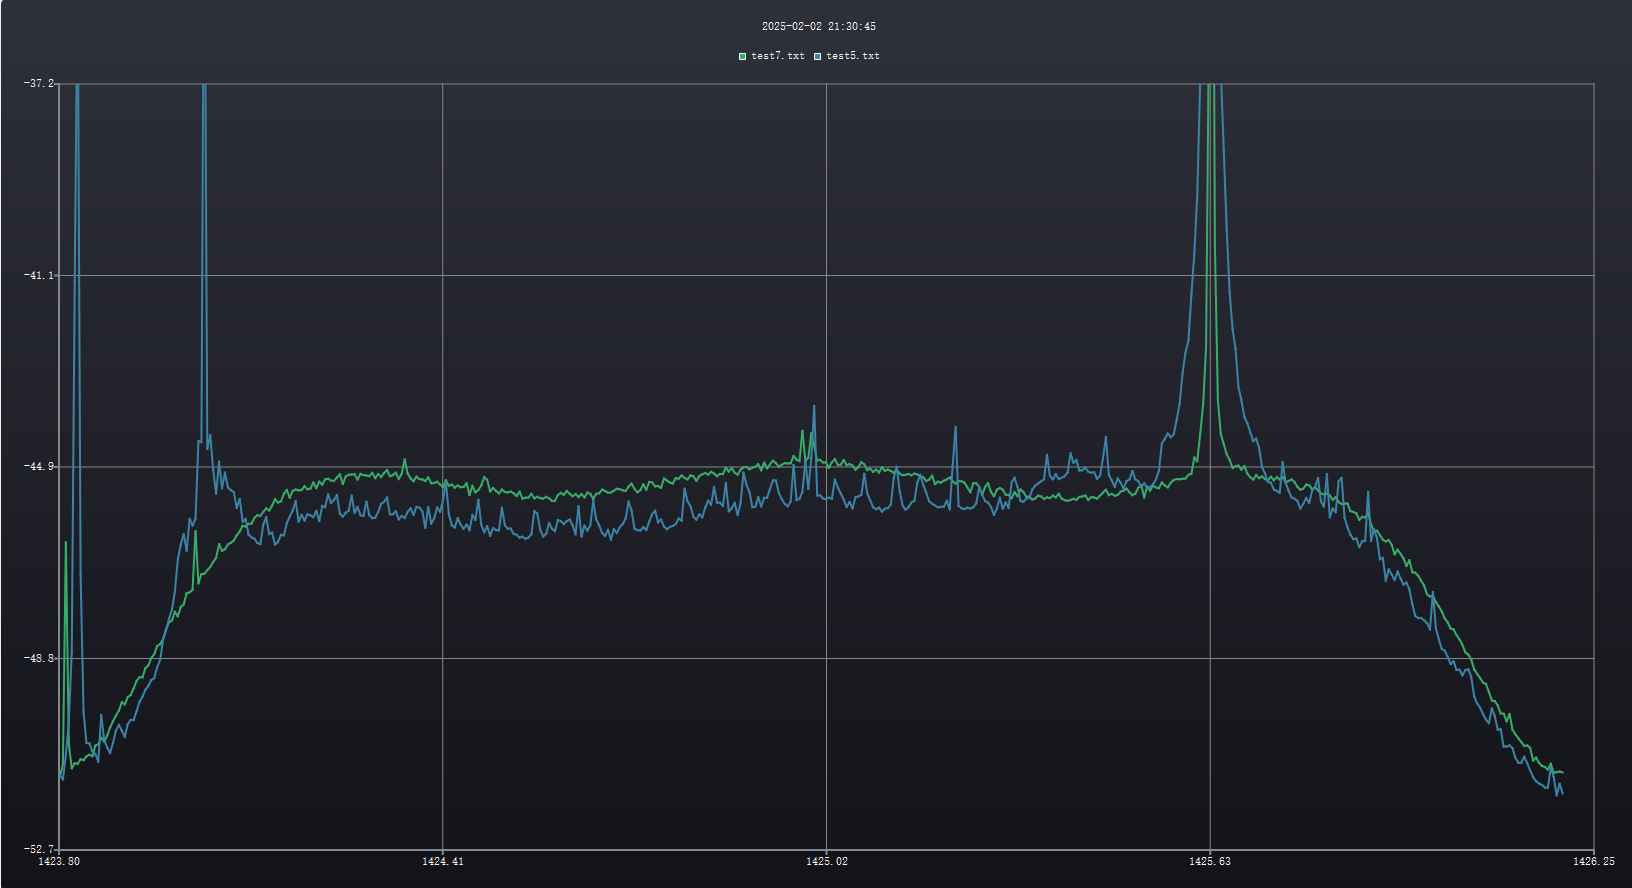This screenshot has height=888, width=1632.
Task: Click the -41.1 y-axis label
Action: [x=39, y=275]
